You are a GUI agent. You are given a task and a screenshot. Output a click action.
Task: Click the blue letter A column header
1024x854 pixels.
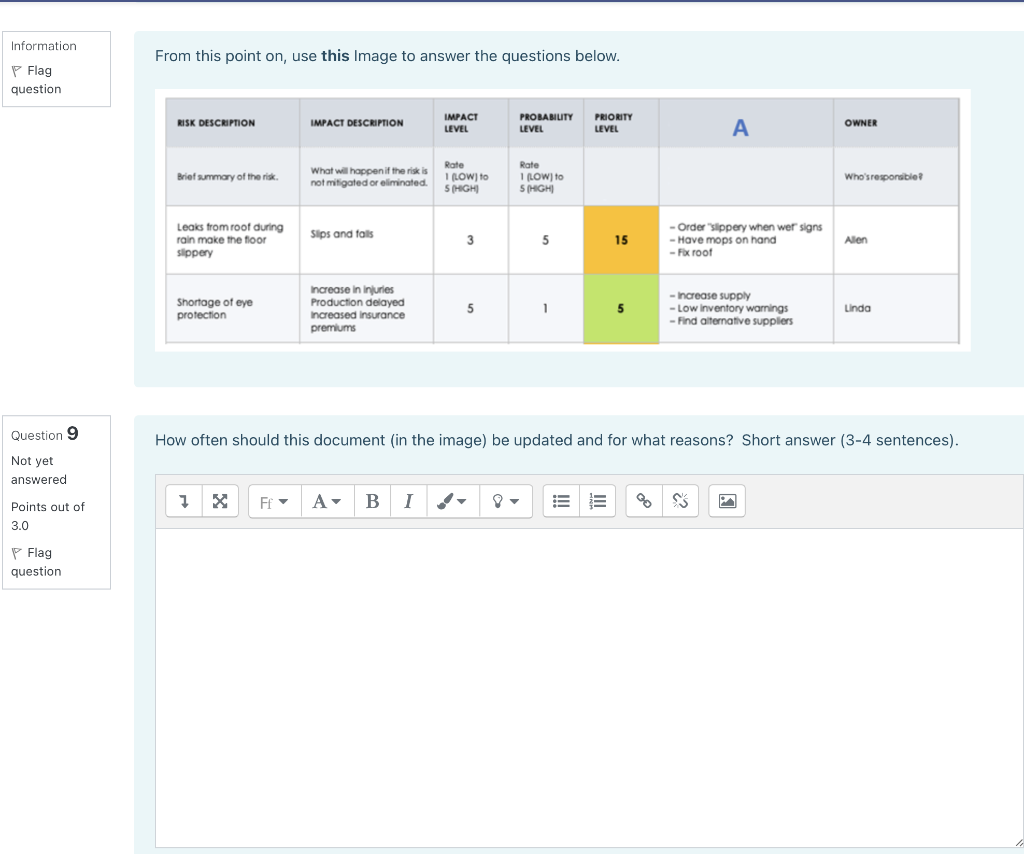[740, 128]
